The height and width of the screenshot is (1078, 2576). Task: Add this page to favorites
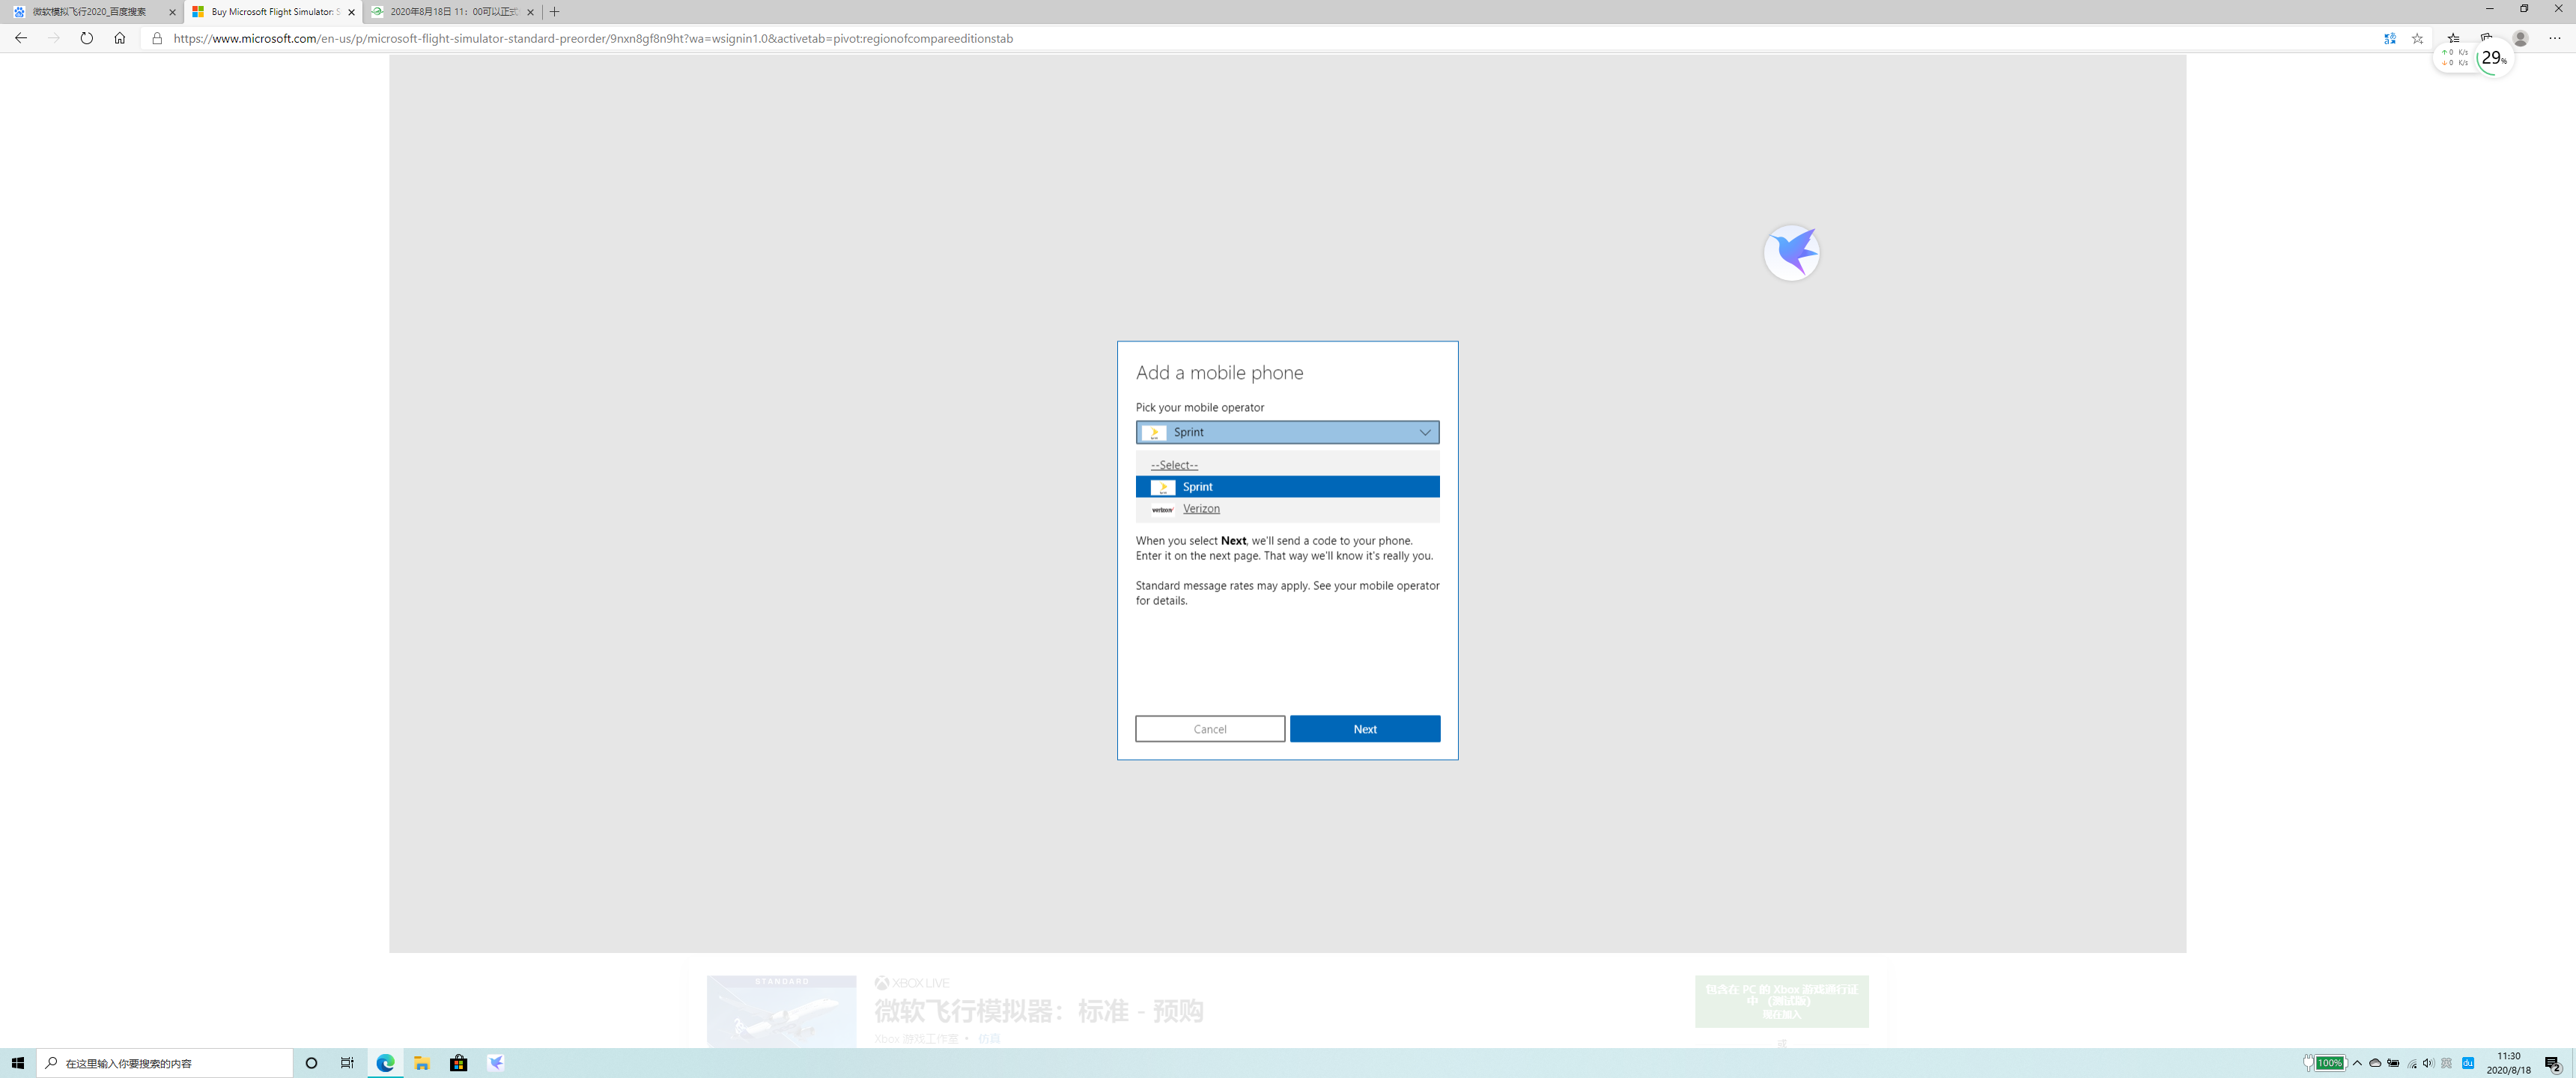[x=2418, y=38]
